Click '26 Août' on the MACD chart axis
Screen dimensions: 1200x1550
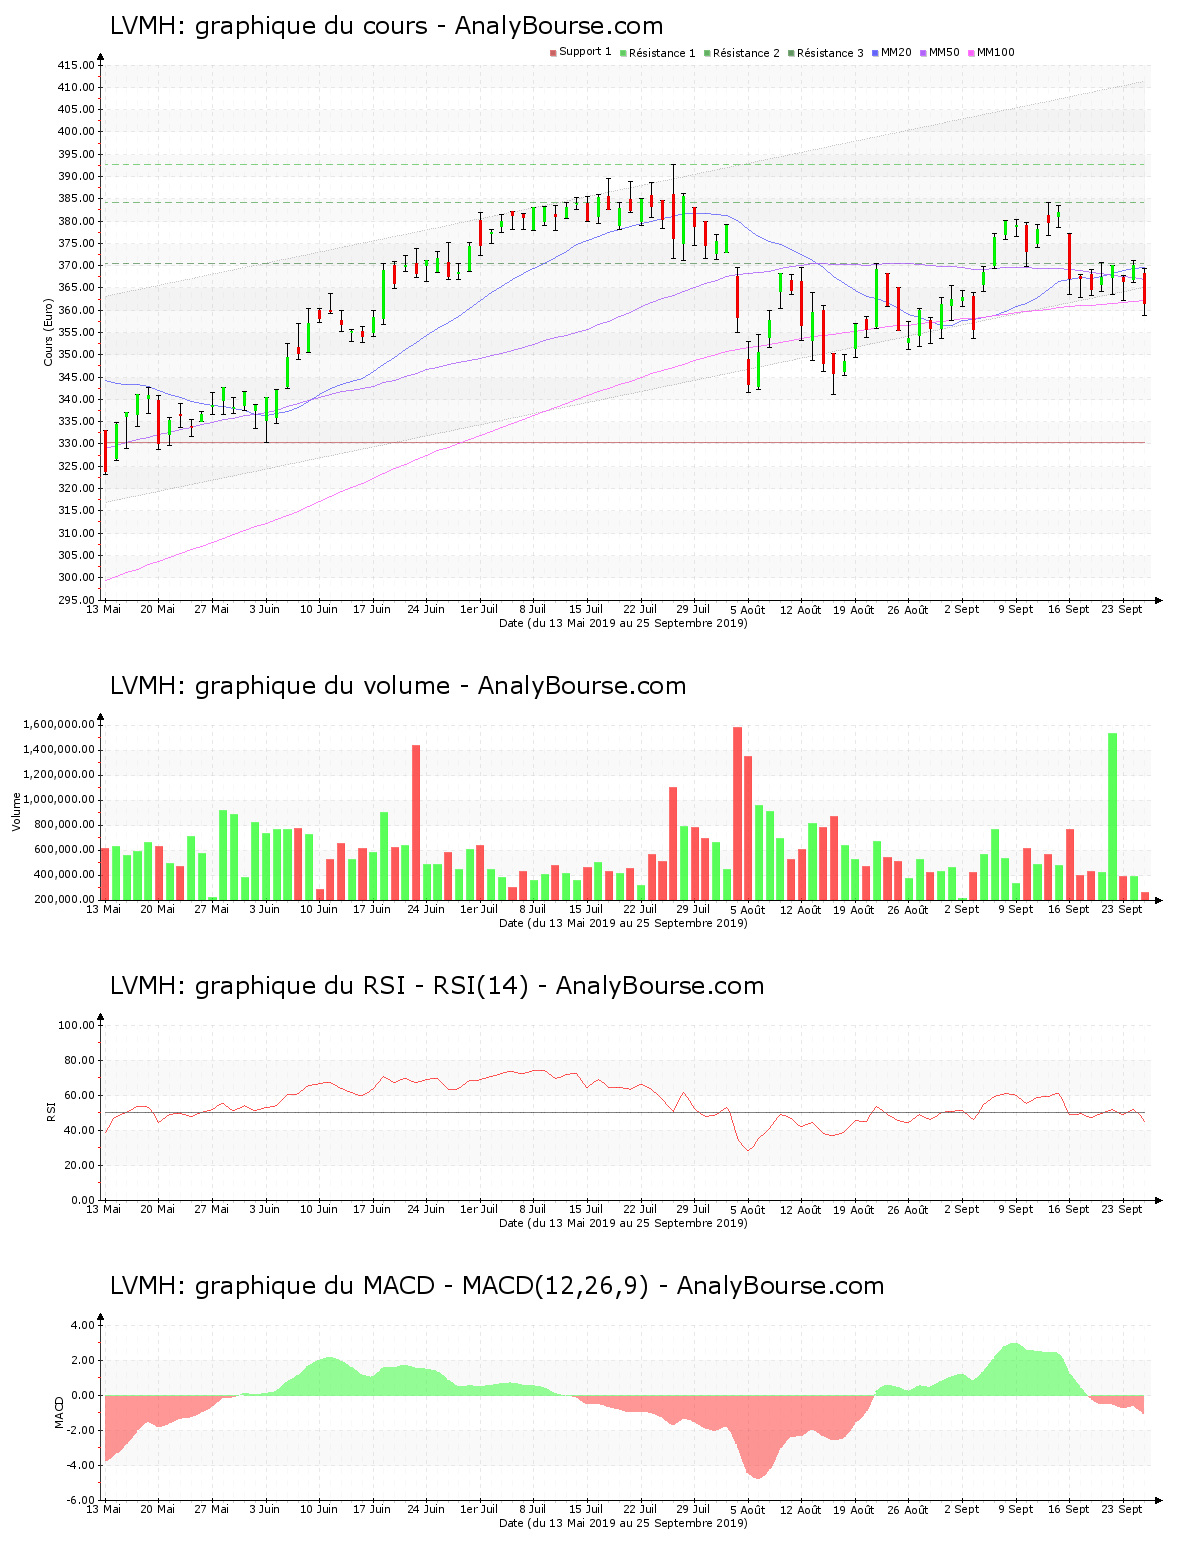(908, 1509)
